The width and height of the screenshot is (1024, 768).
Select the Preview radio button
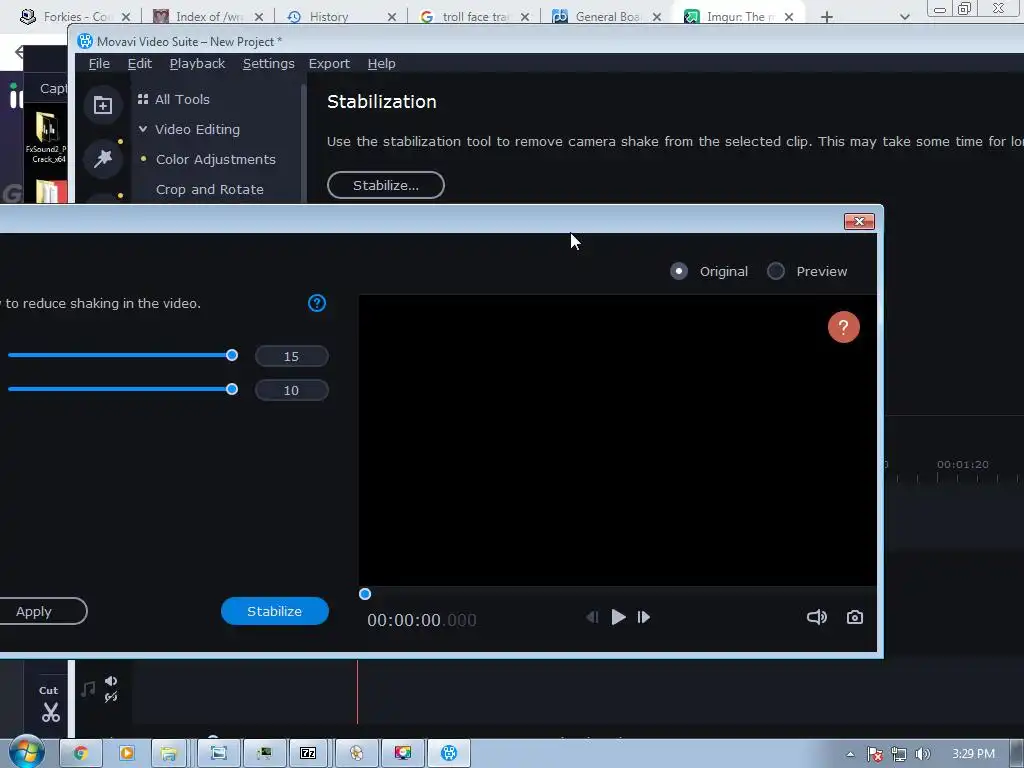coord(775,271)
